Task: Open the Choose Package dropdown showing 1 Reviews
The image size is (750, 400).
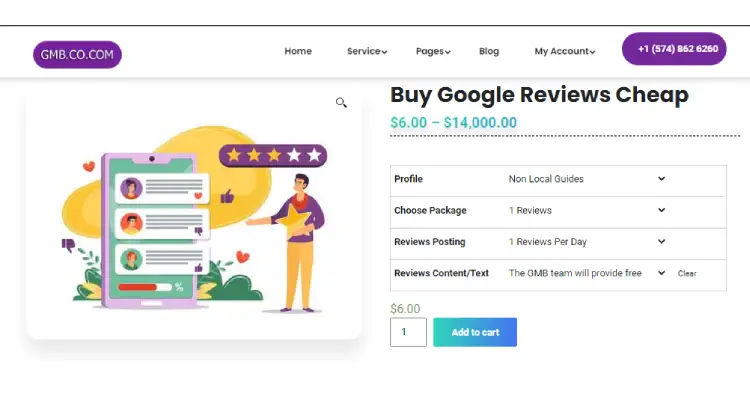Action: point(587,211)
